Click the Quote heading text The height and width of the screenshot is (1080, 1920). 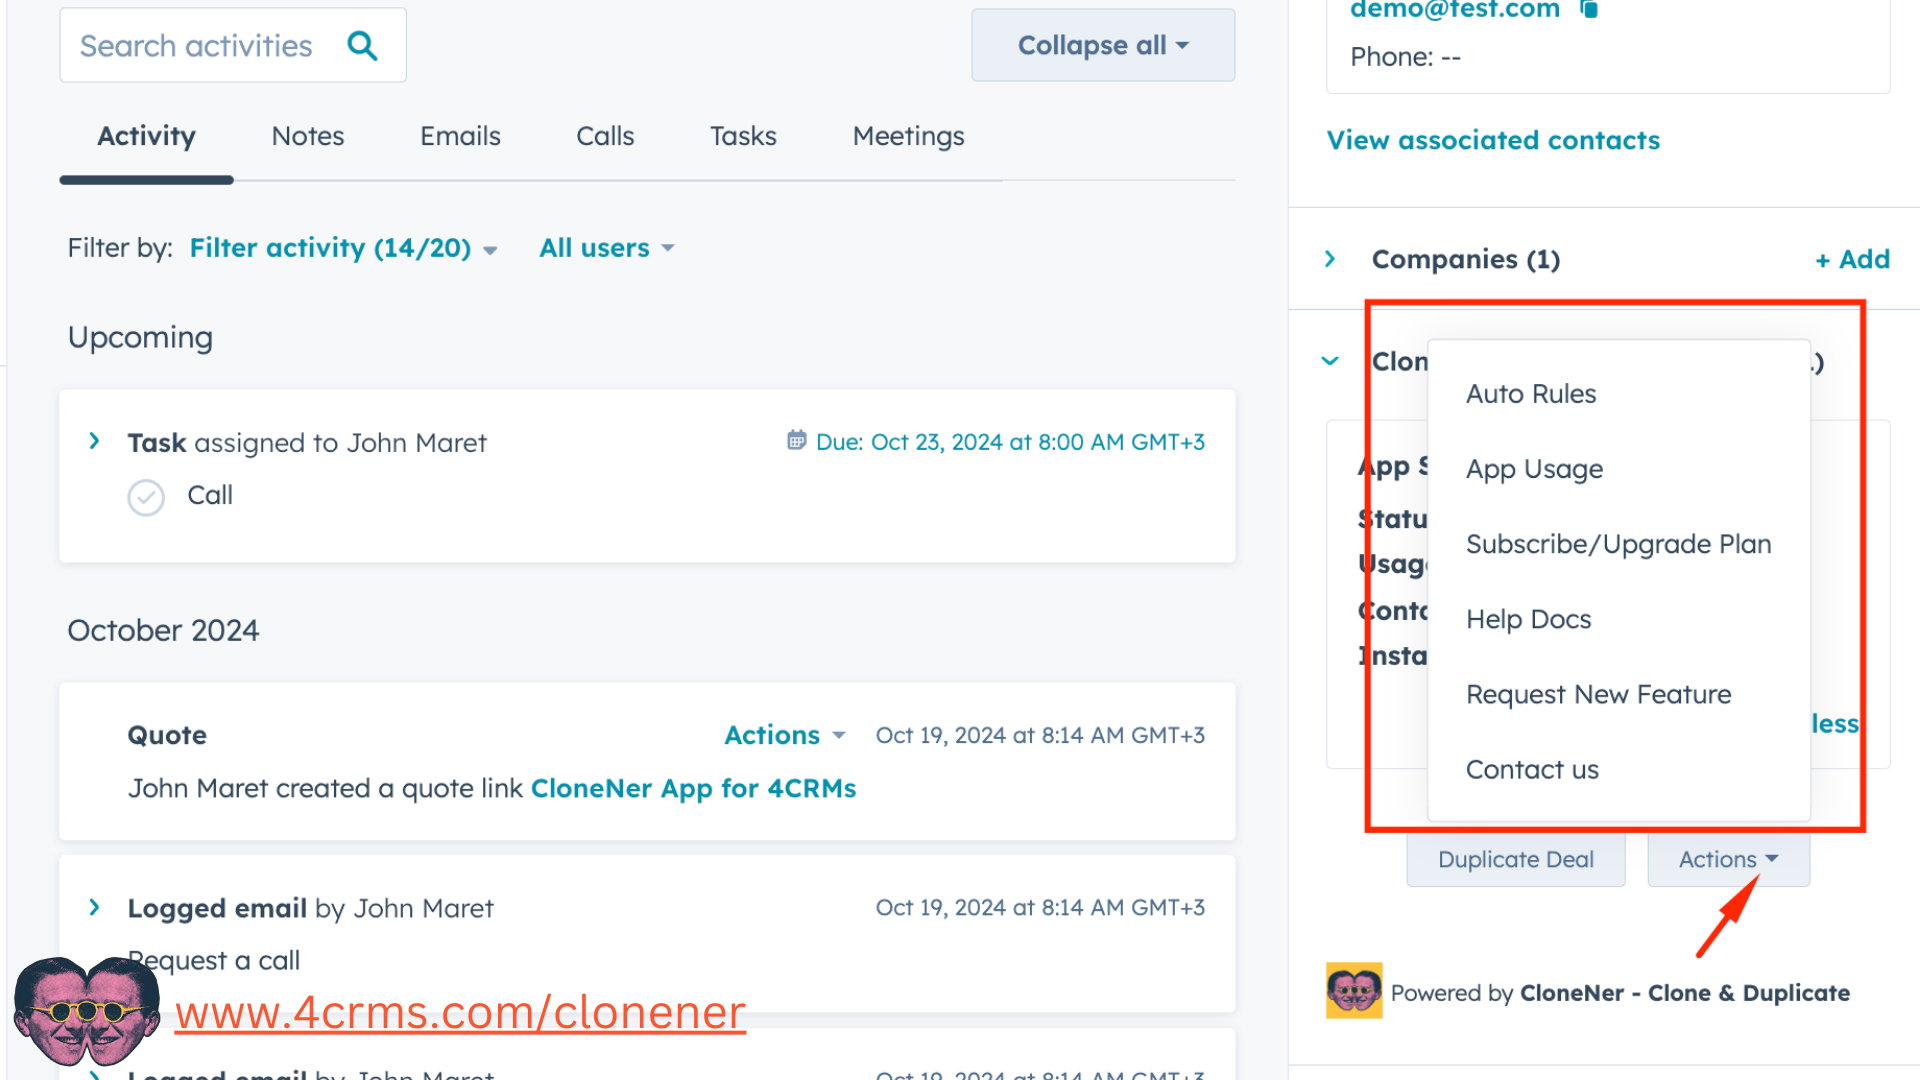tap(167, 735)
